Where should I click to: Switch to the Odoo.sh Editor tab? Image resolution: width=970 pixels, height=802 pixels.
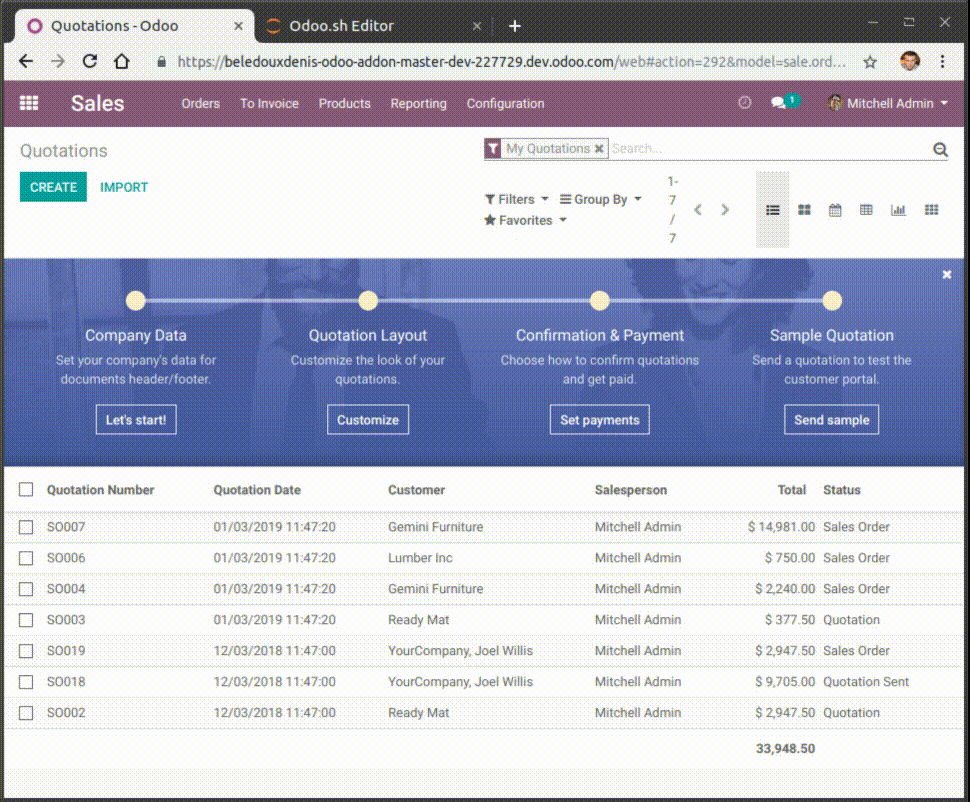click(x=341, y=26)
